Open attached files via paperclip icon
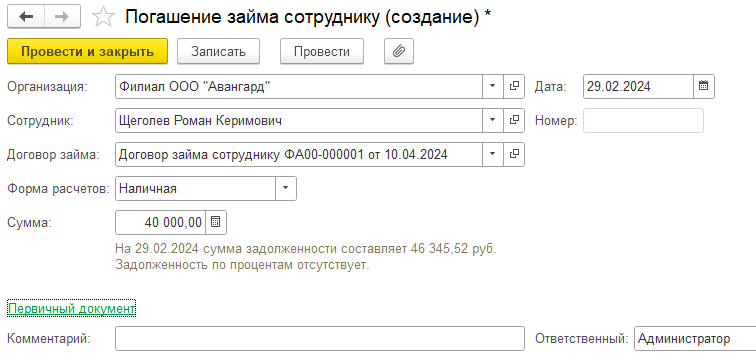 point(399,52)
